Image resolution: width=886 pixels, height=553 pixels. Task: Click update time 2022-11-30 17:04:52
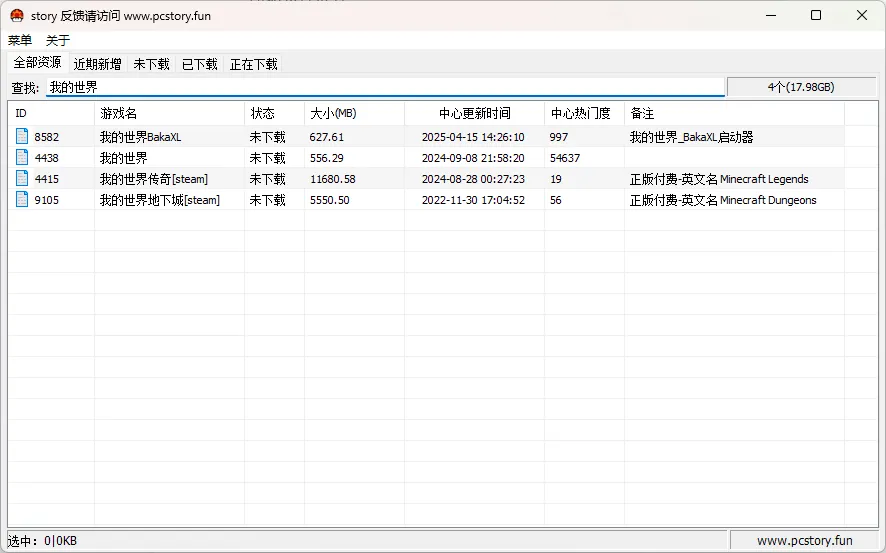pyautogui.click(x=473, y=200)
